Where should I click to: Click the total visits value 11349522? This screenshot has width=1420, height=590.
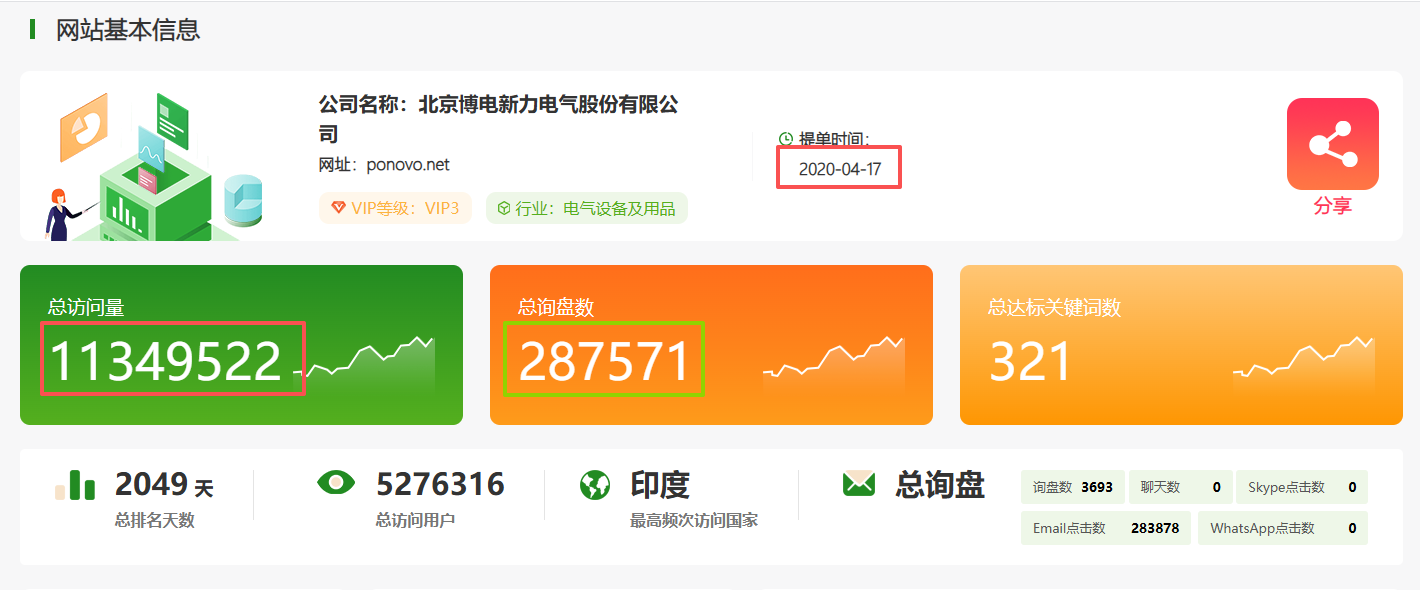(166, 361)
